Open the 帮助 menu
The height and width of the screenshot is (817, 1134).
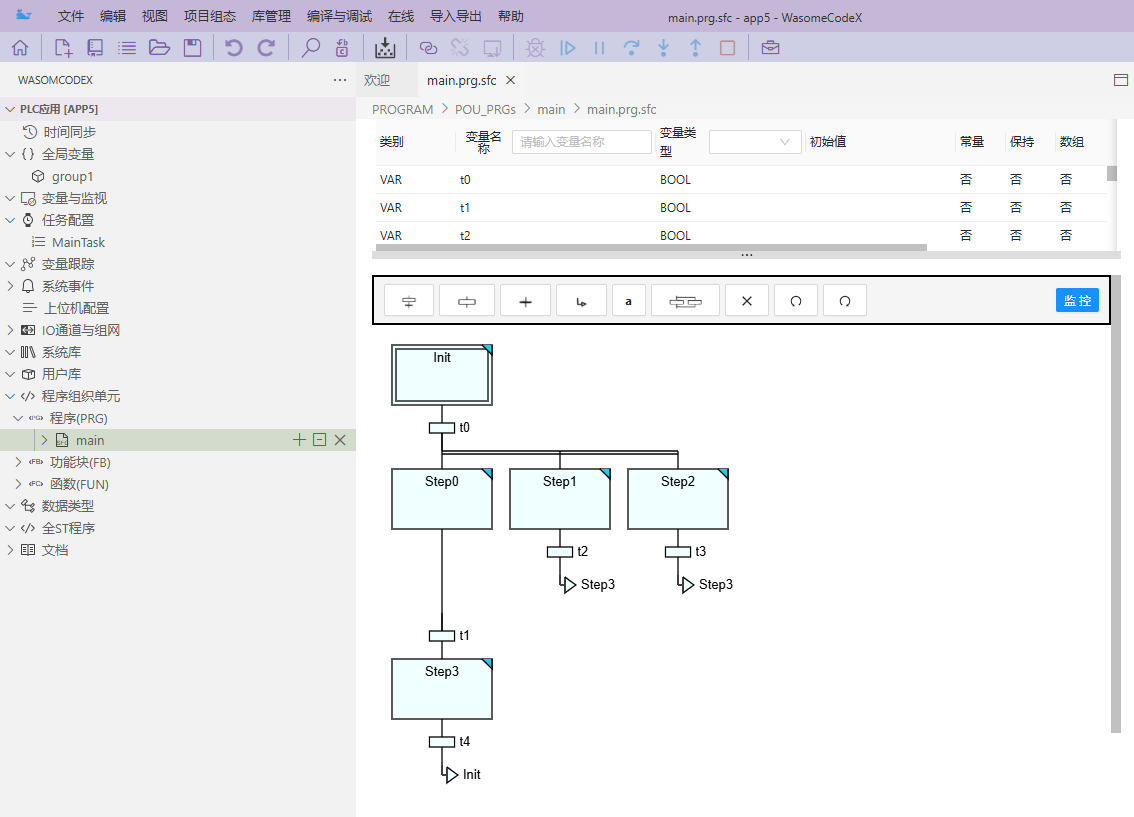[x=511, y=16]
